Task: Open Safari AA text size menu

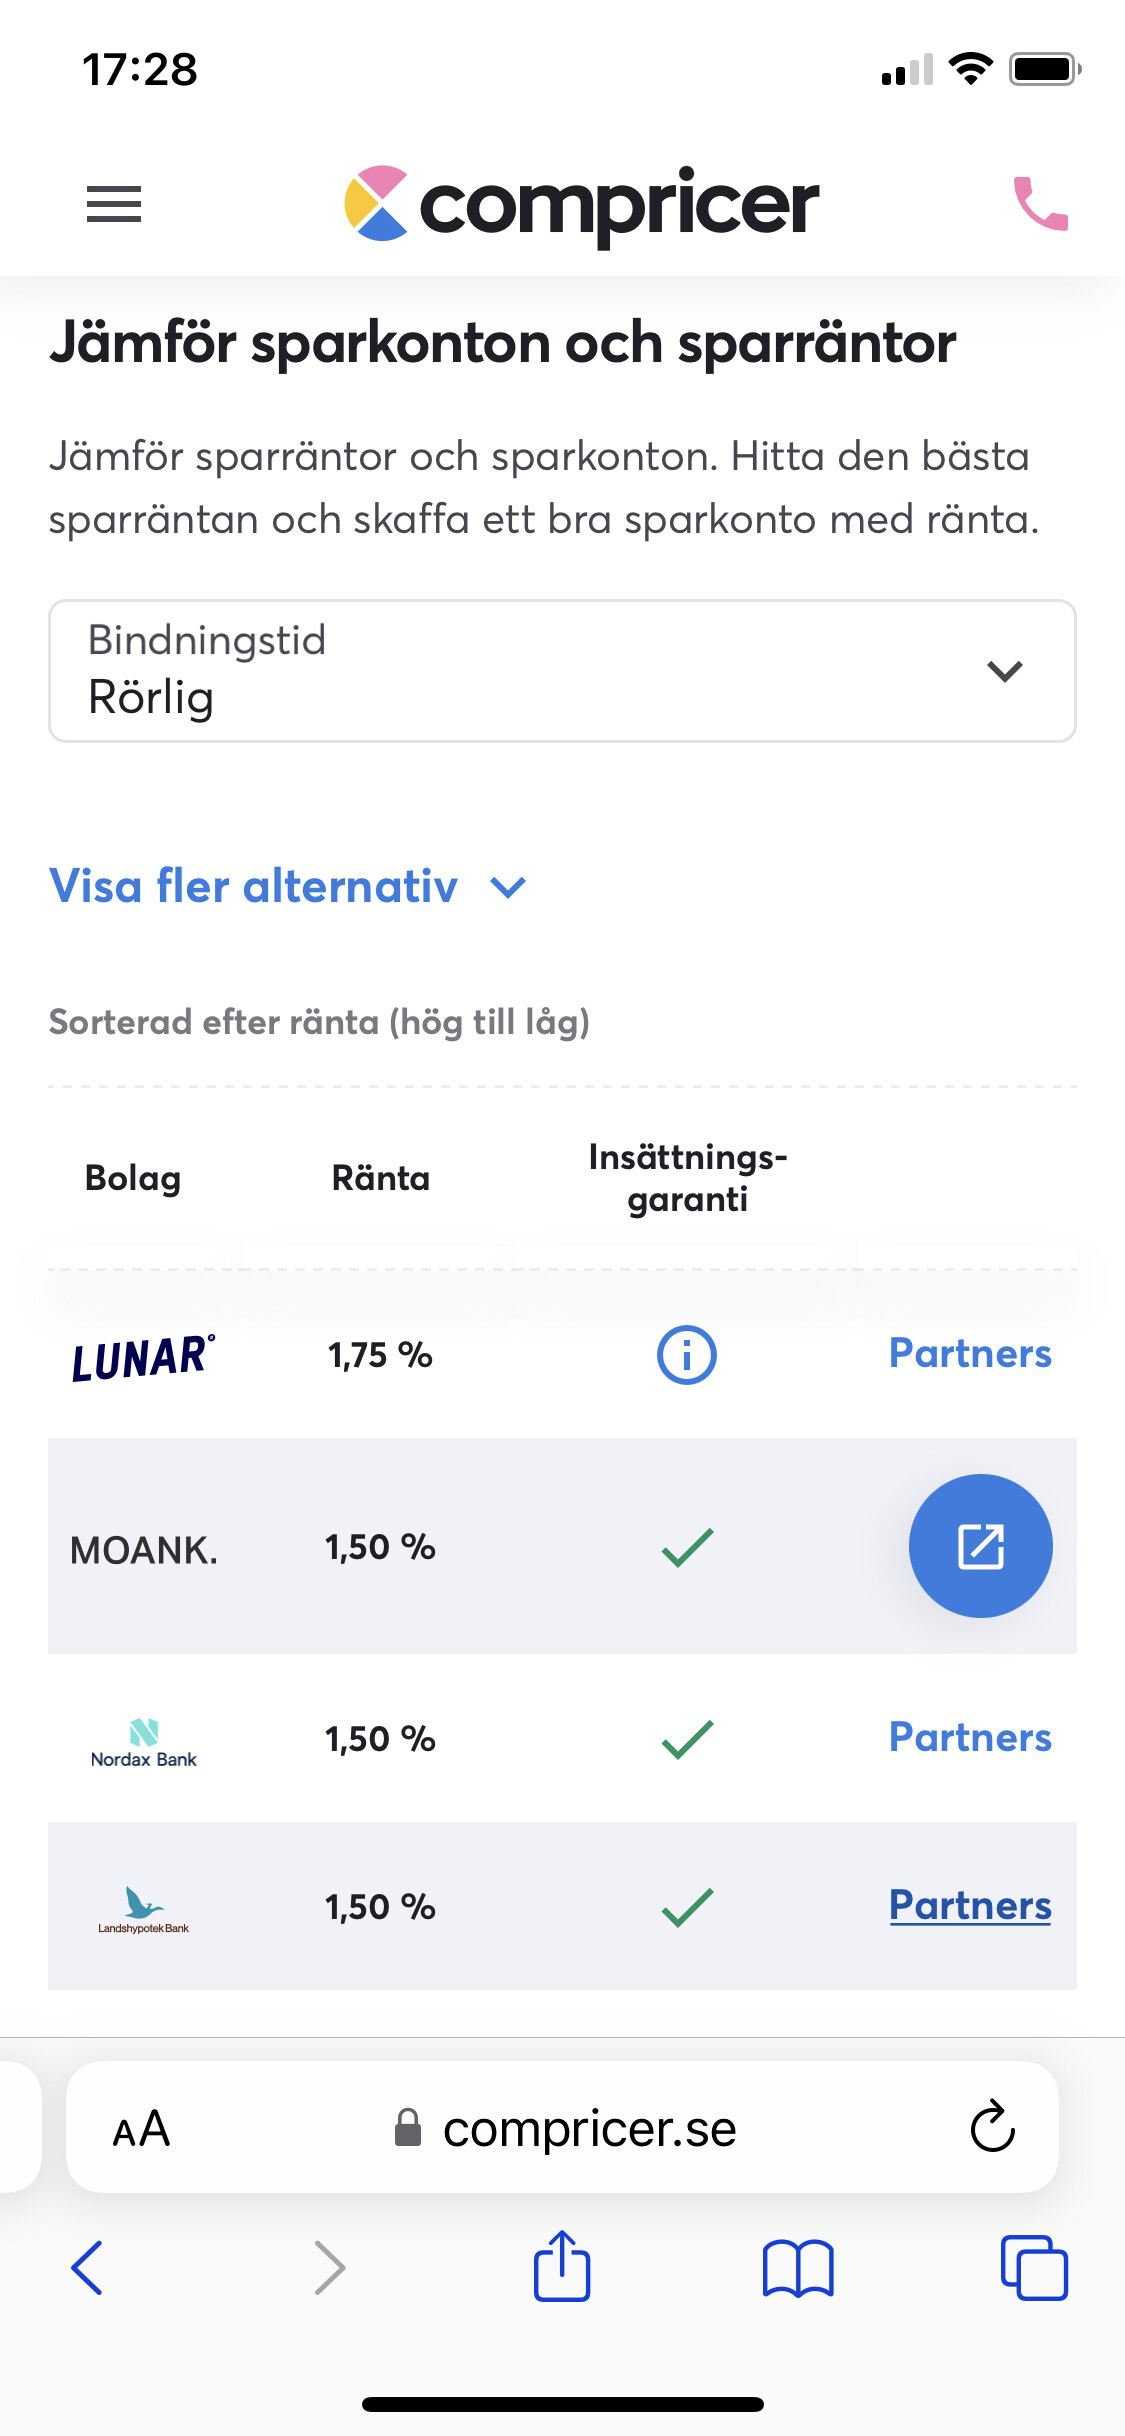Action: pyautogui.click(x=141, y=2128)
